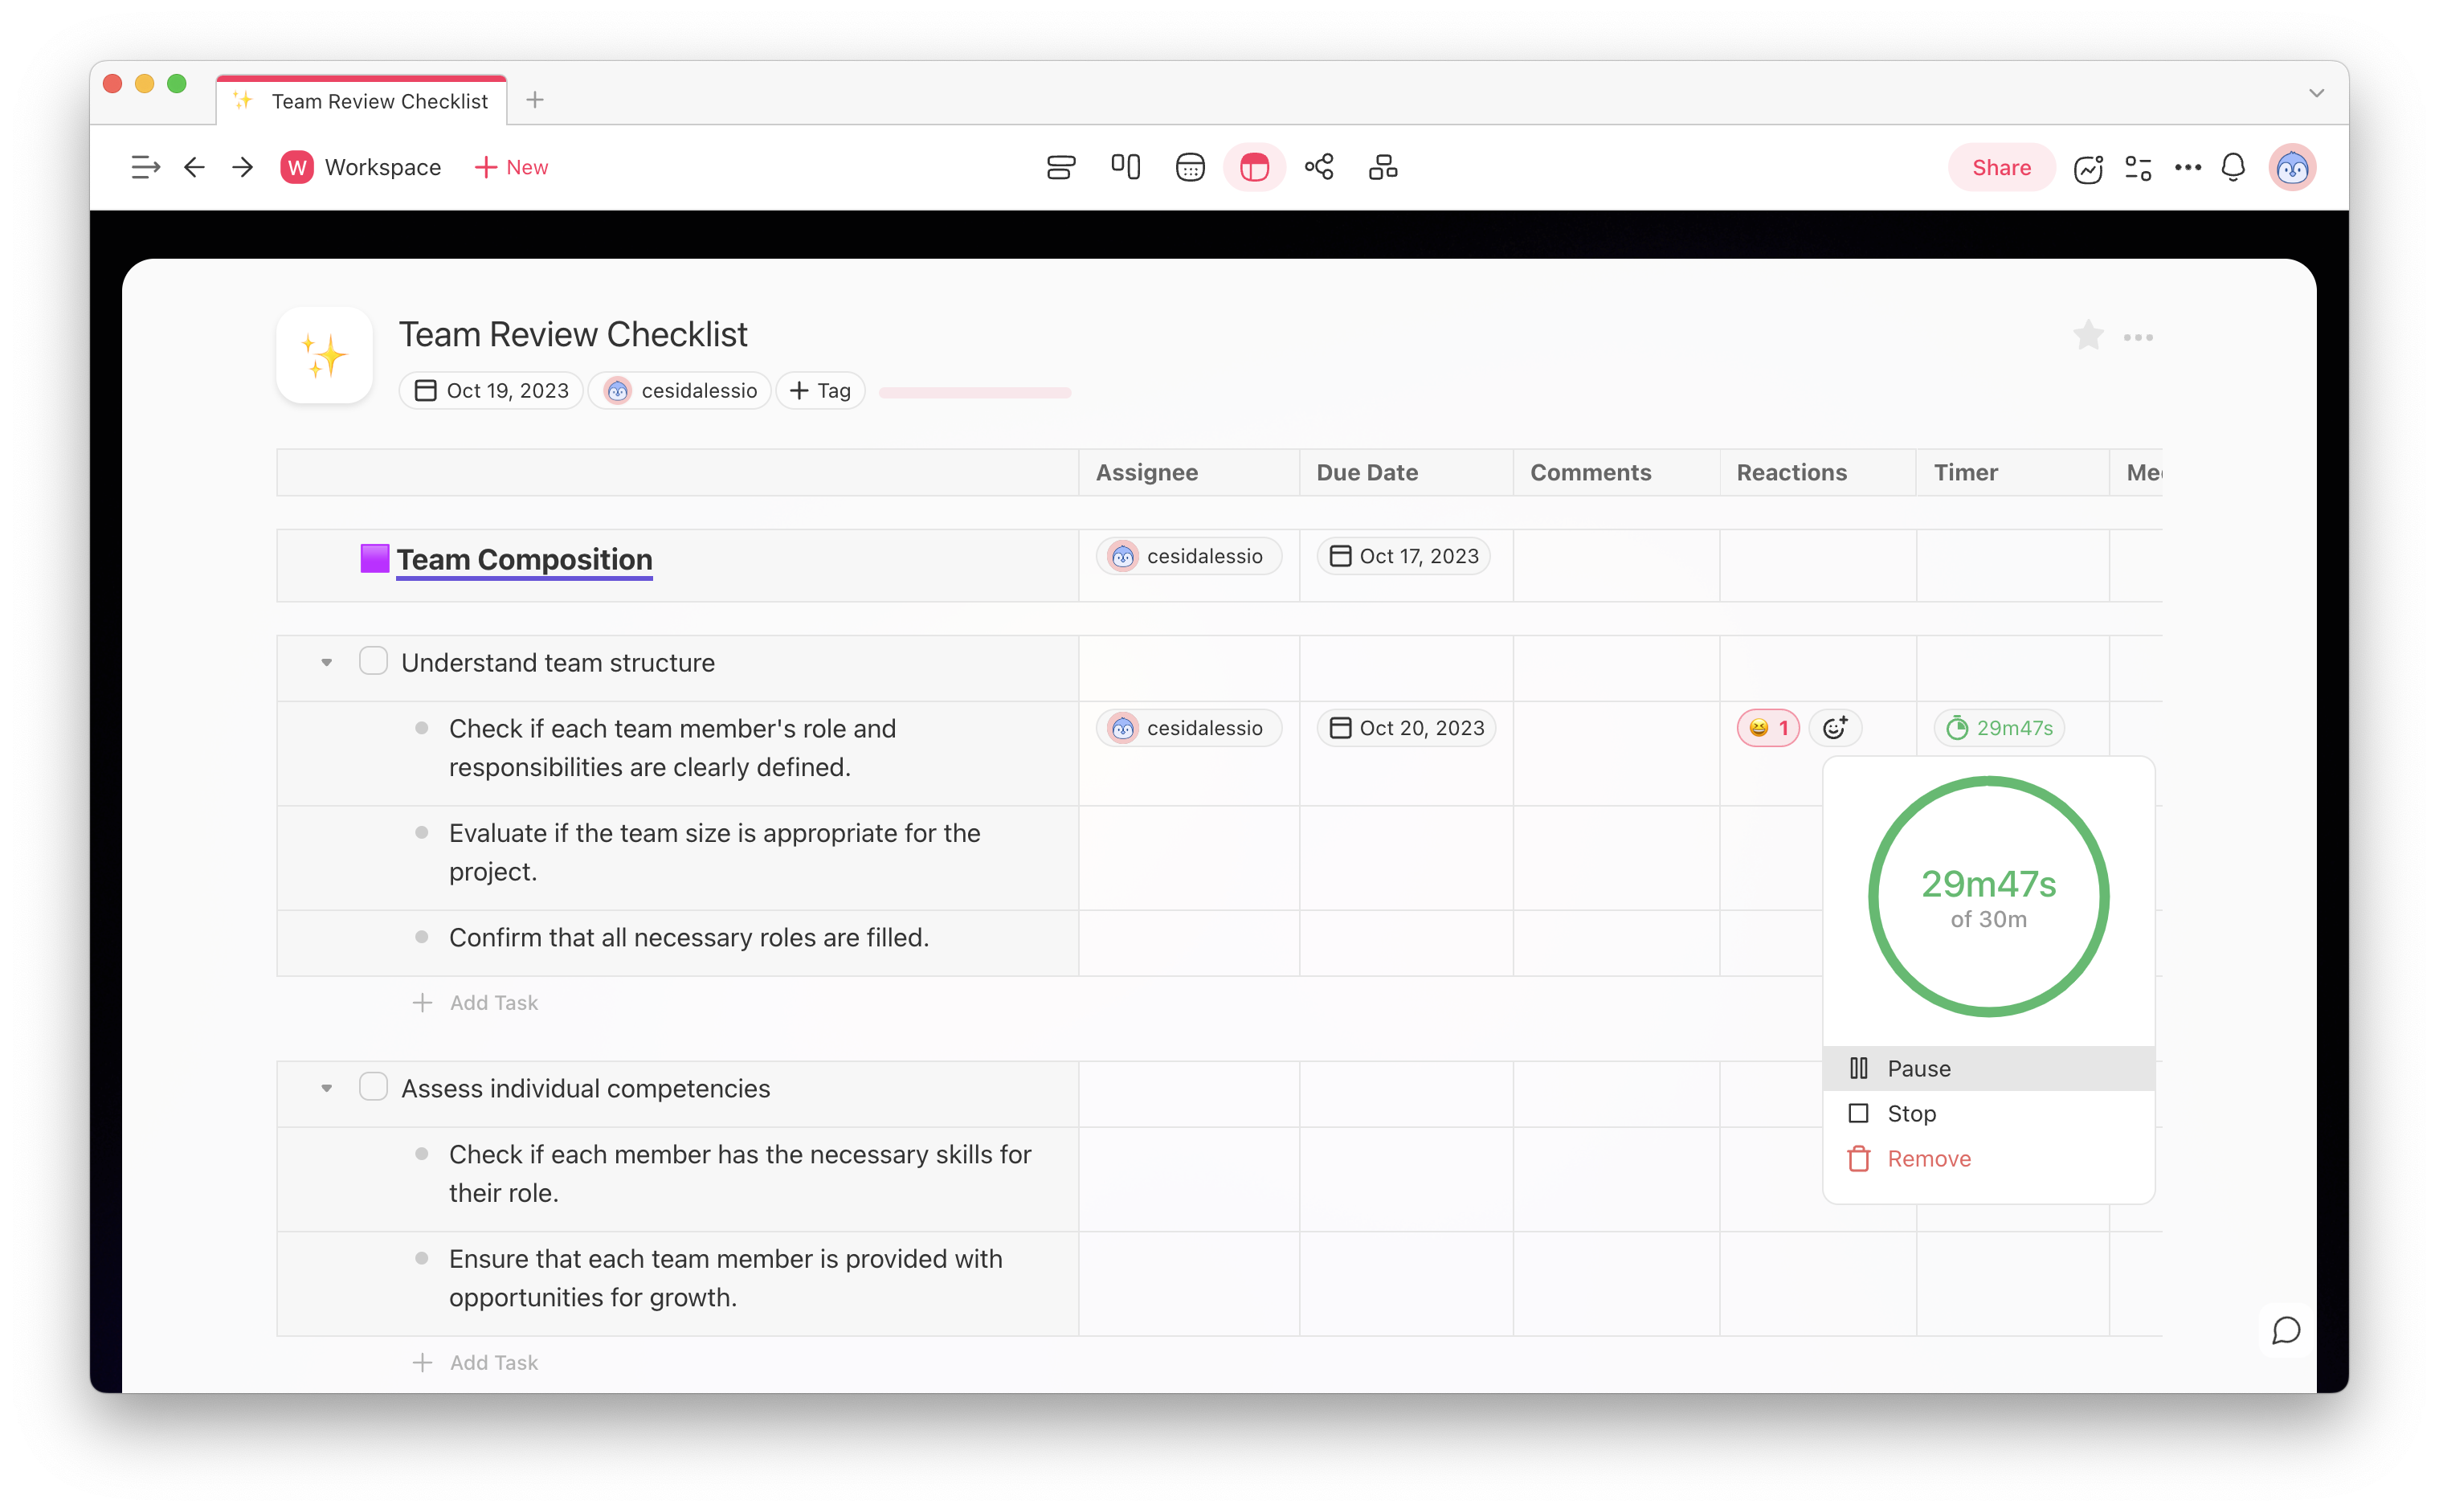
Task: Star the Team Review Checklist page
Action: click(2088, 336)
